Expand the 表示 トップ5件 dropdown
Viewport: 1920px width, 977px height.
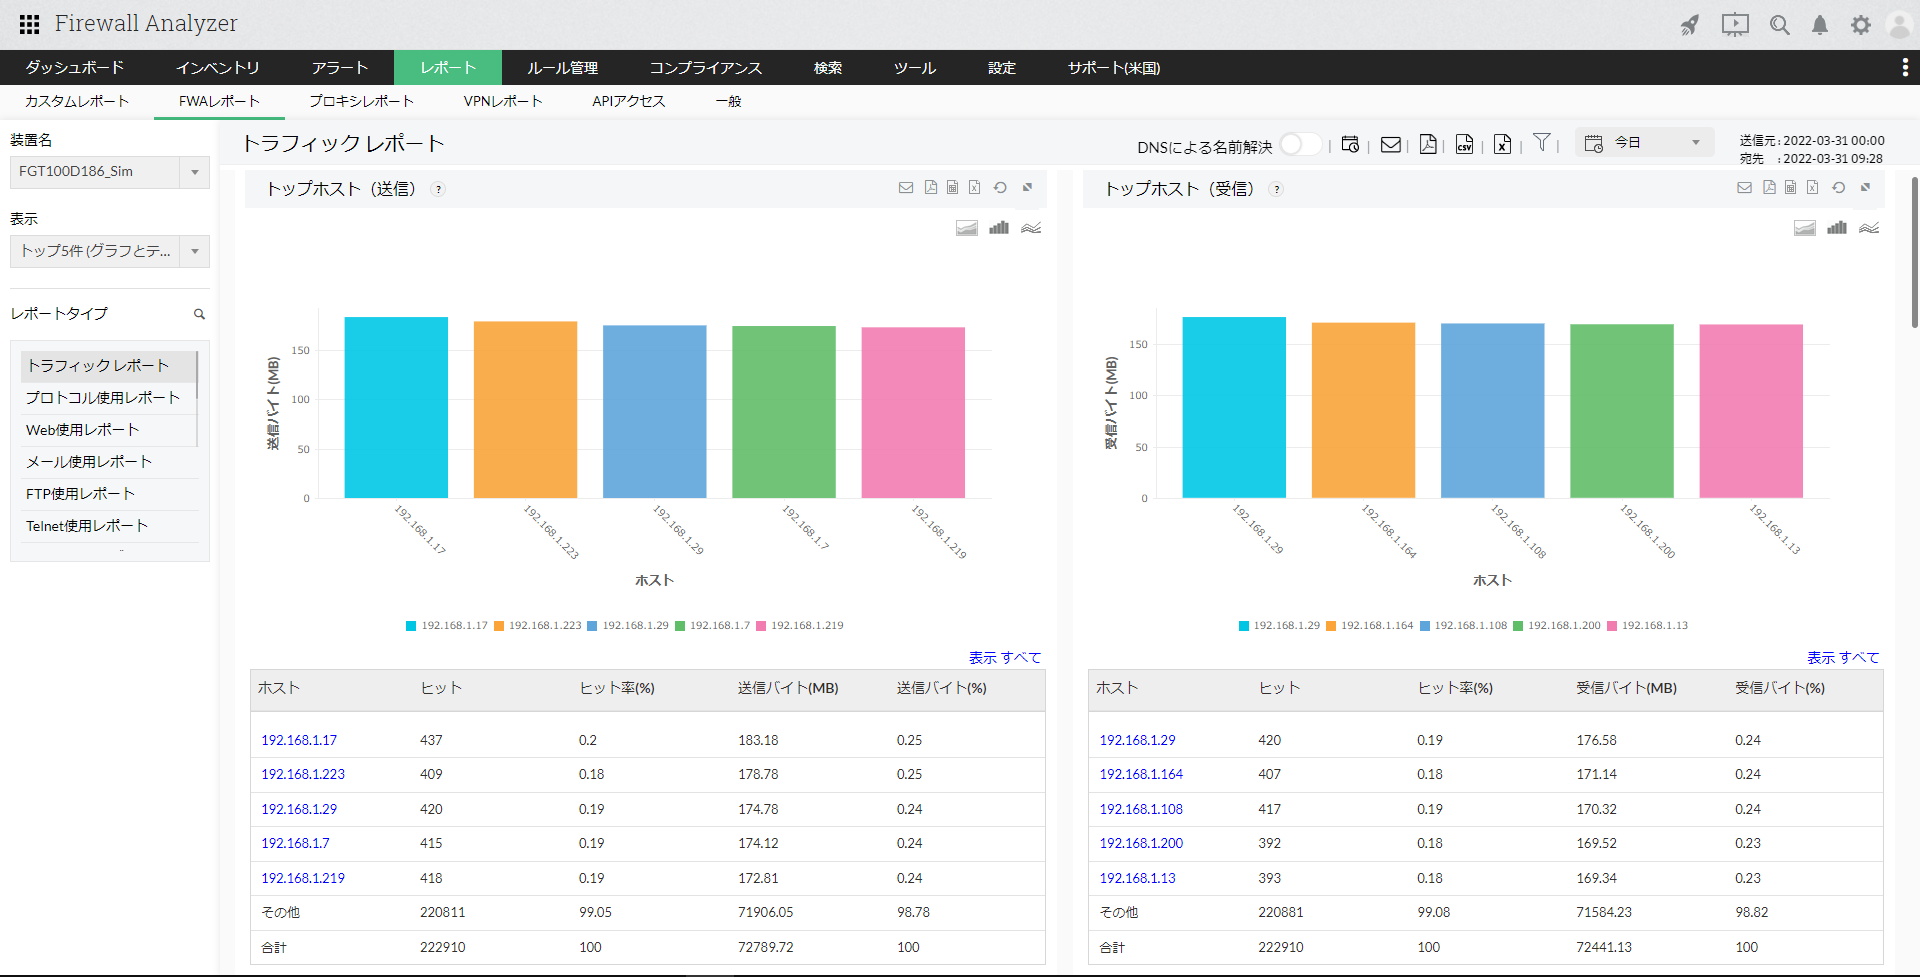coord(194,251)
